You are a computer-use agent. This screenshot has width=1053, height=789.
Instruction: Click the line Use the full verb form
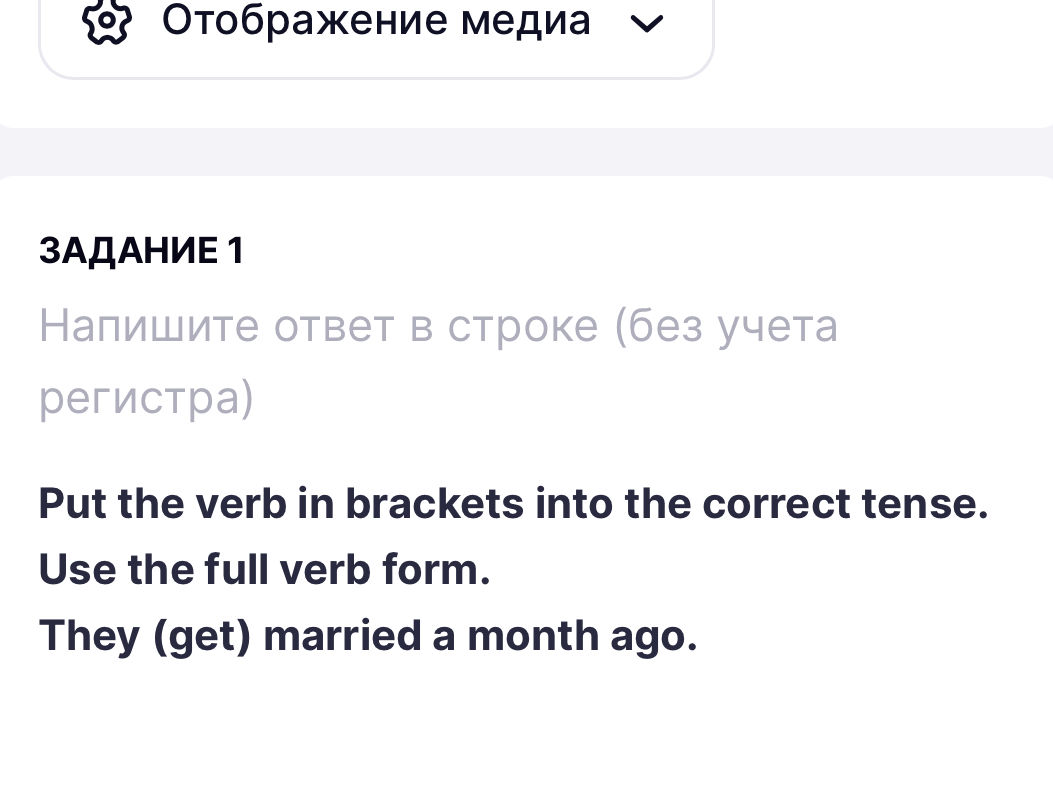pyautogui.click(x=264, y=569)
